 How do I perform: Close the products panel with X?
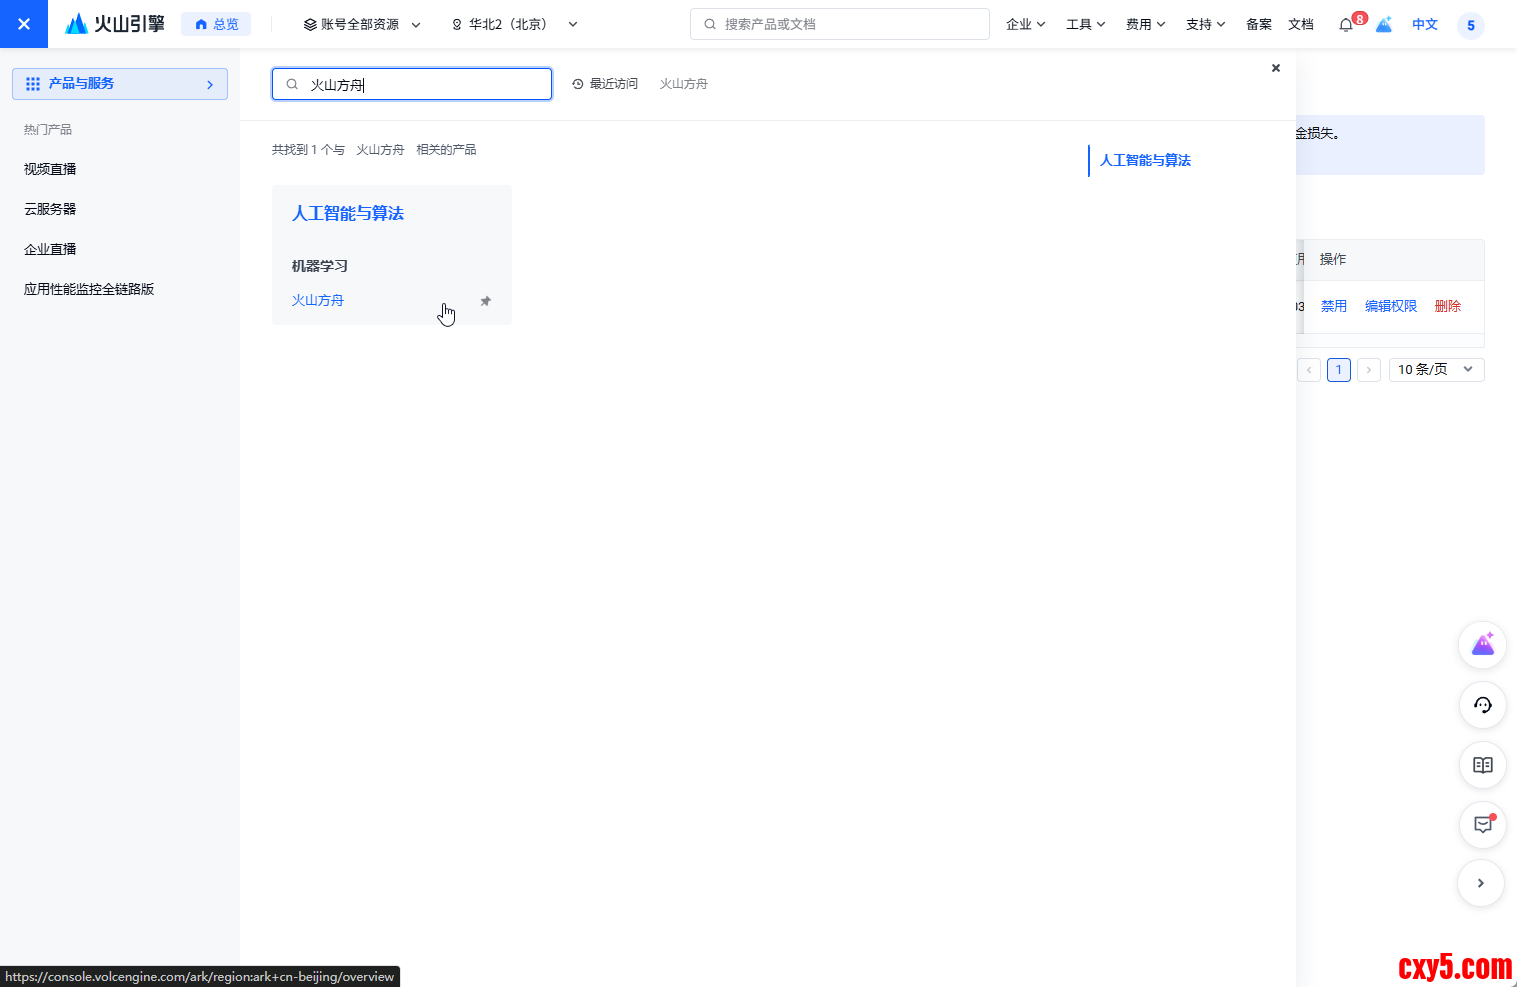pos(1275,68)
